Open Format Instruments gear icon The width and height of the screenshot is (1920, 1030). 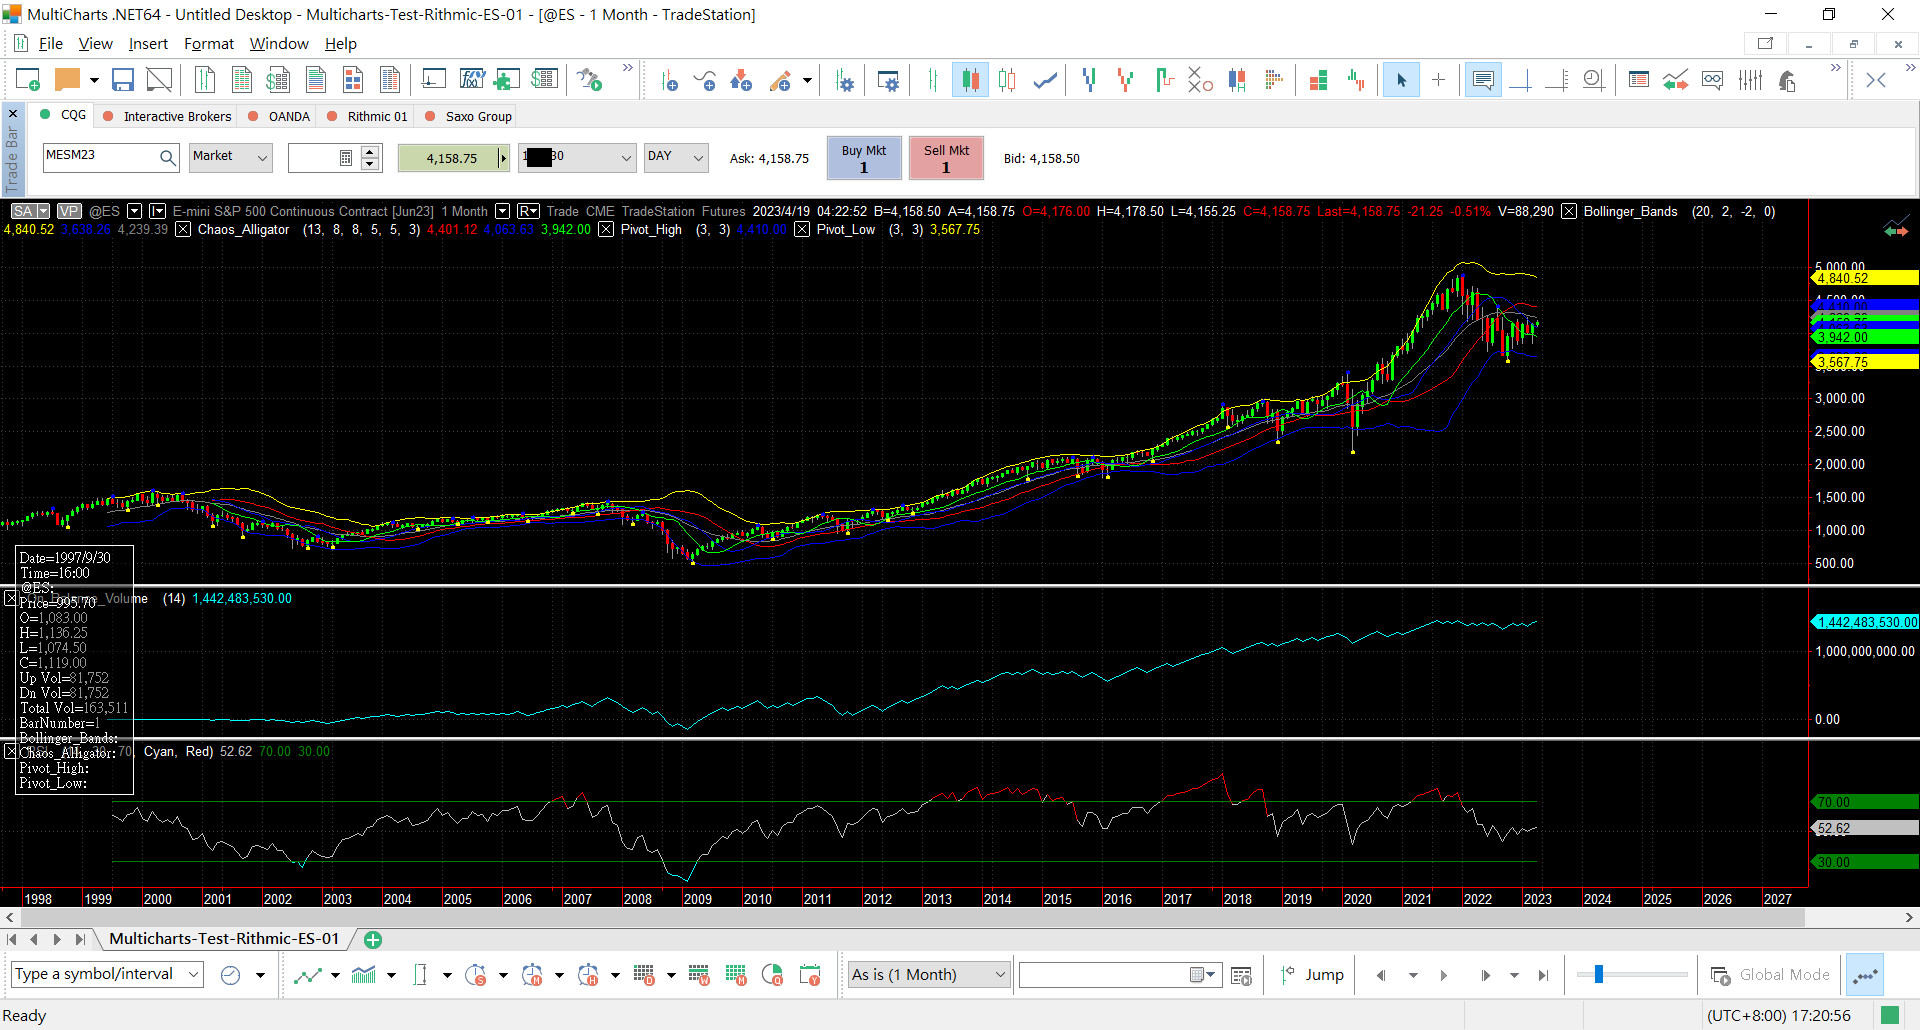[x=845, y=81]
